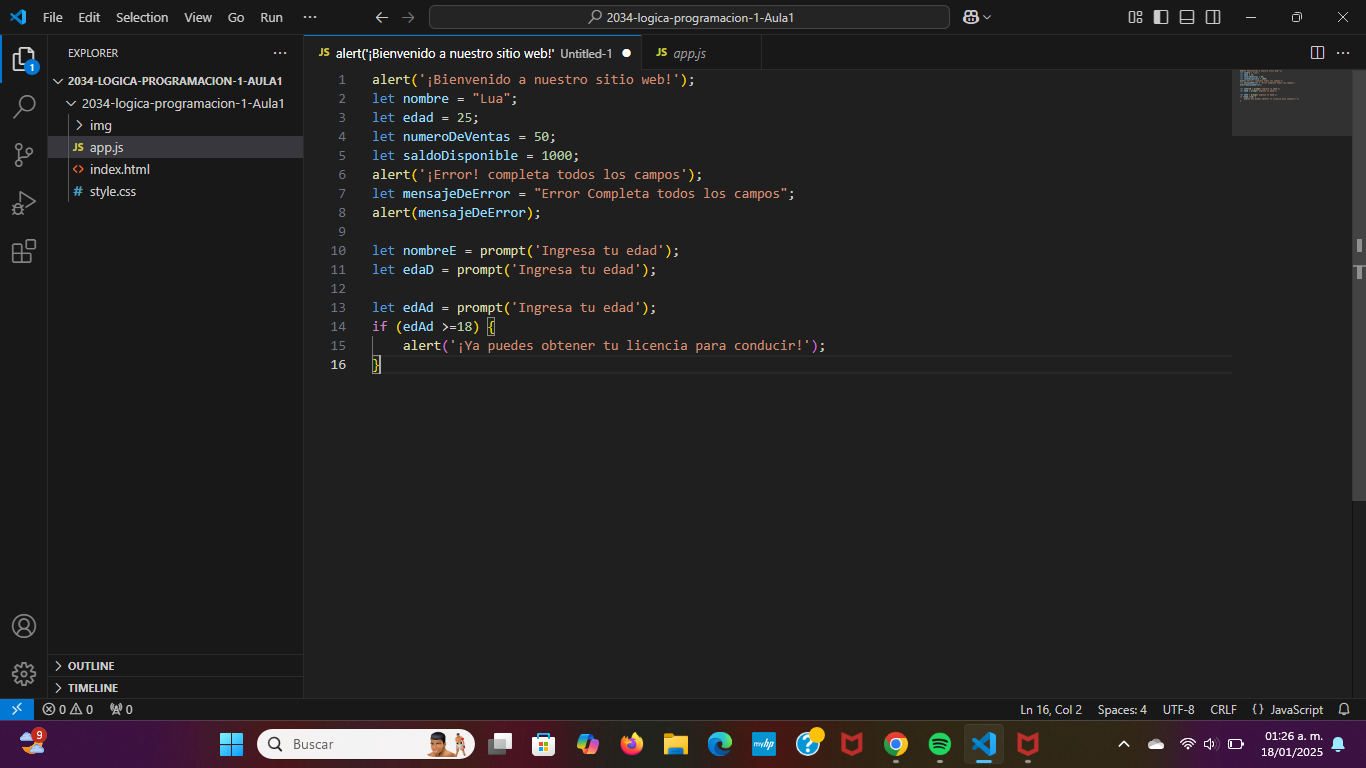The height and width of the screenshot is (768, 1366).
Task: Open Customize Layout icon in title bar
Action: click(1135, 17)
